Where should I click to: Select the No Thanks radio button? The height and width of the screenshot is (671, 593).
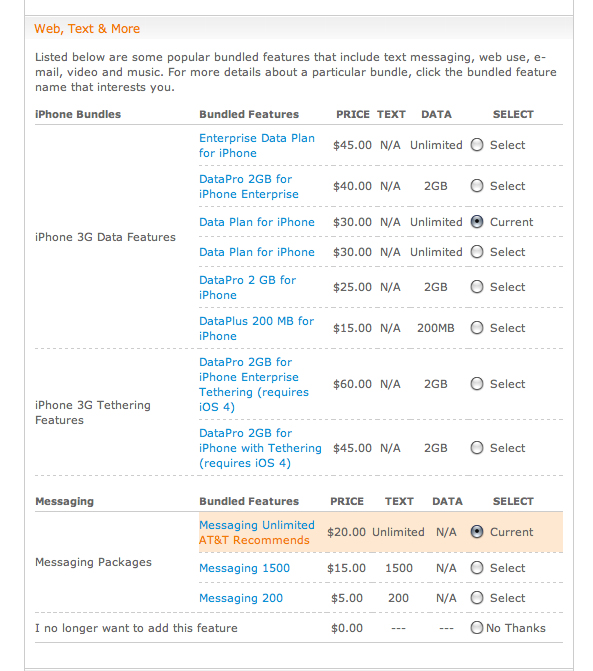477,628
